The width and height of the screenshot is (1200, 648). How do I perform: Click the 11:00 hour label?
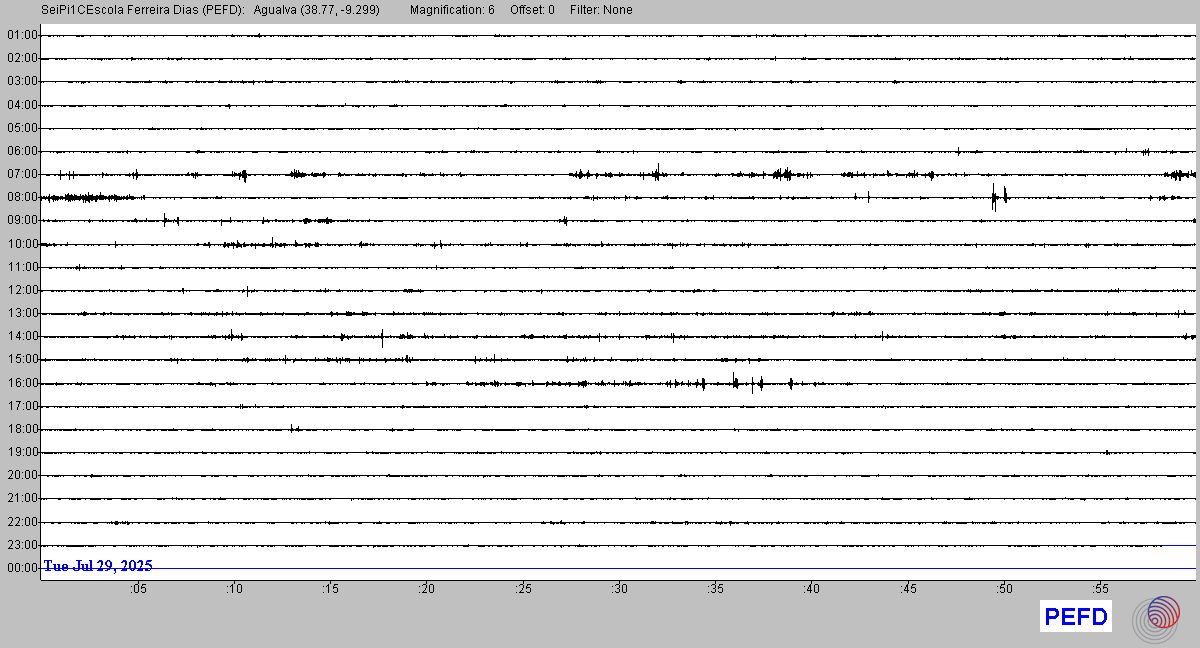[x=22, y=267]
